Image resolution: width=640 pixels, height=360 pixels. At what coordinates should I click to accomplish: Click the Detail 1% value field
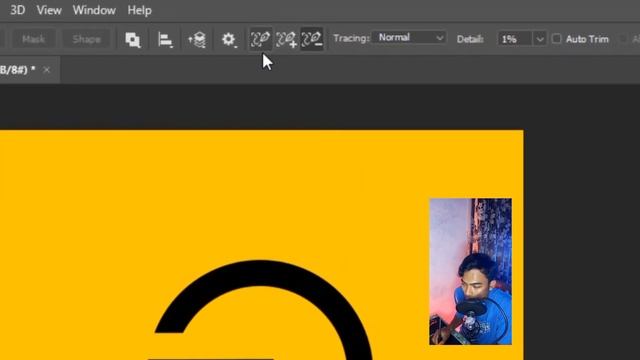coord(514,39)
